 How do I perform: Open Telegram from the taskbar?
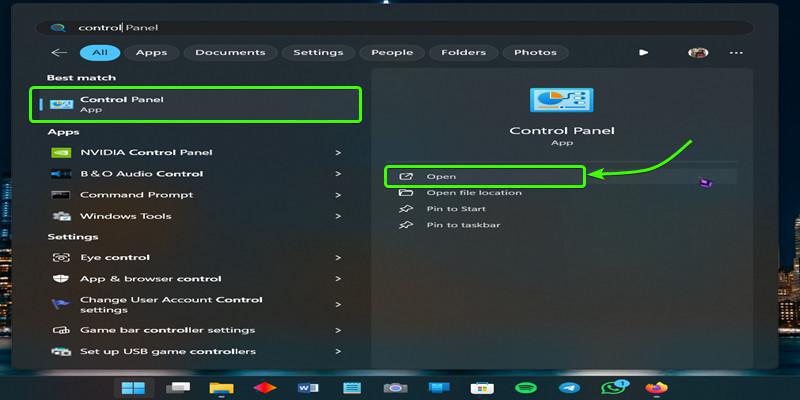(x=569, y=388)
